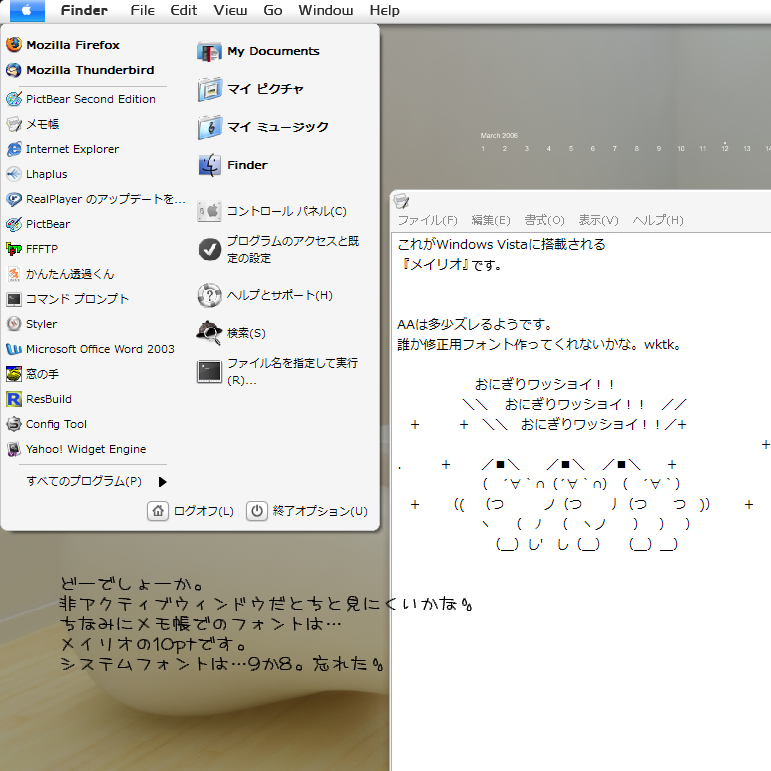Open ResBuild program

39,399
